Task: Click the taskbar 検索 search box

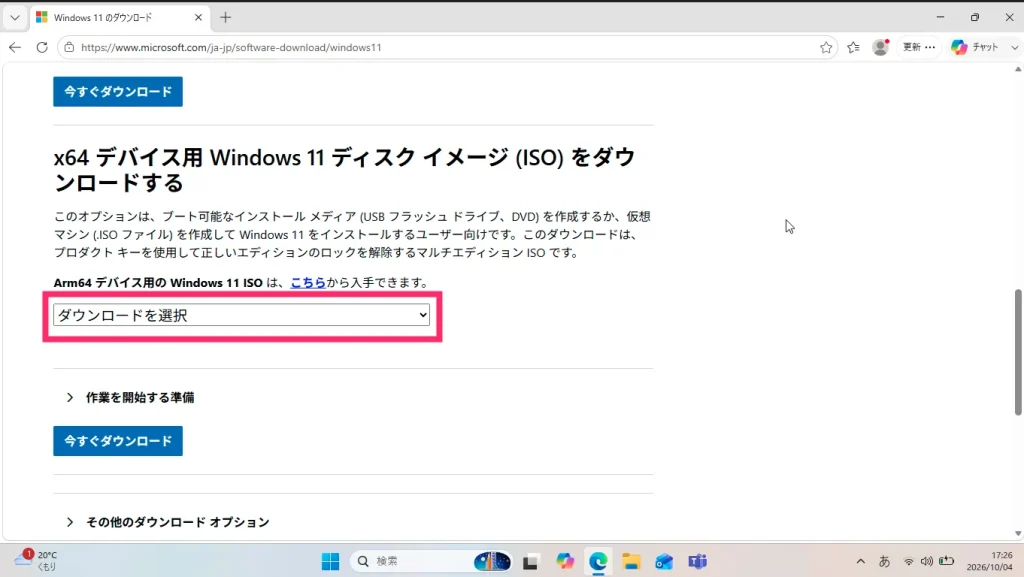Action: (431, 561)
